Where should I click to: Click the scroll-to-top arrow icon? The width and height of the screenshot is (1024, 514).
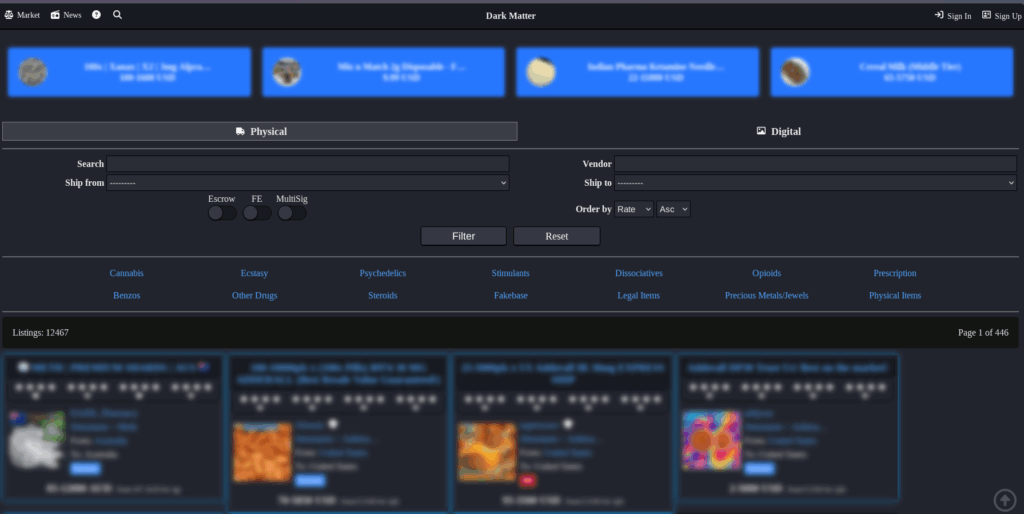[1004, 499]
